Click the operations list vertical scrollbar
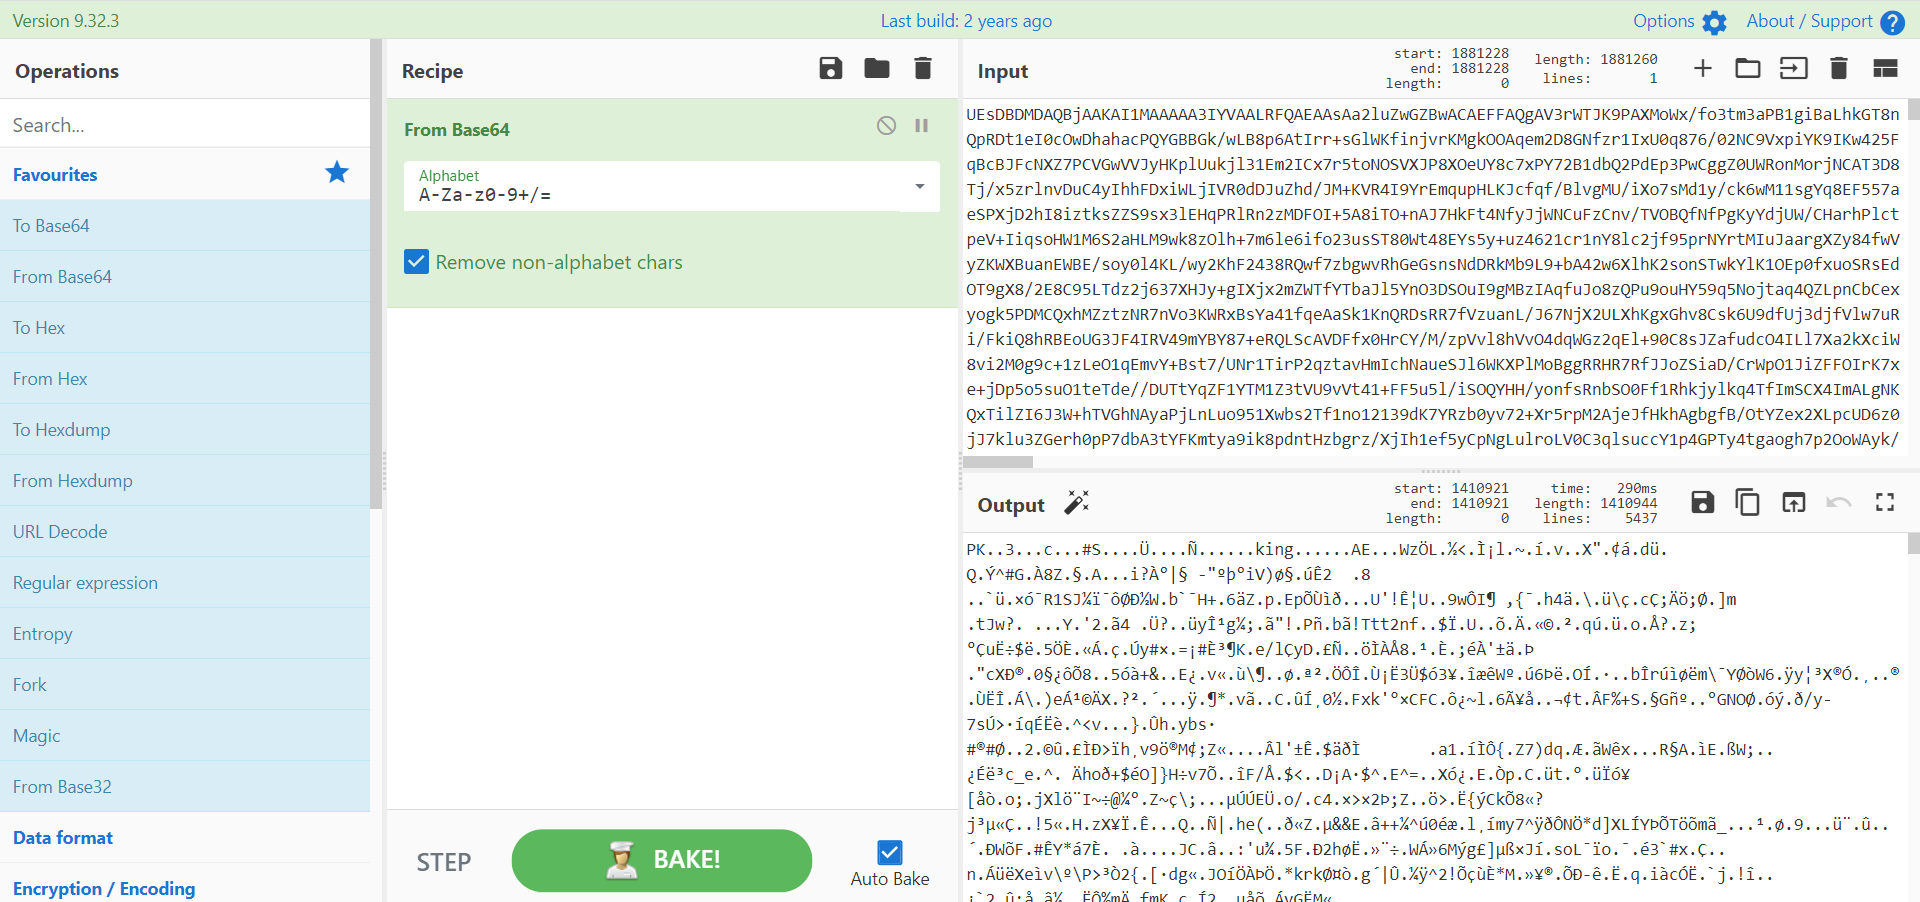Screen dimensions: 1920x902 376,274
